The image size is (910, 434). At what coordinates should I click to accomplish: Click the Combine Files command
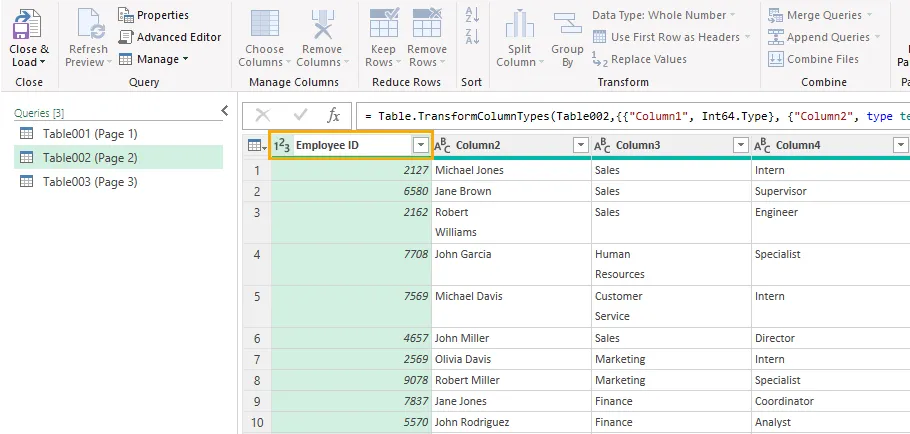pos(813,59)
